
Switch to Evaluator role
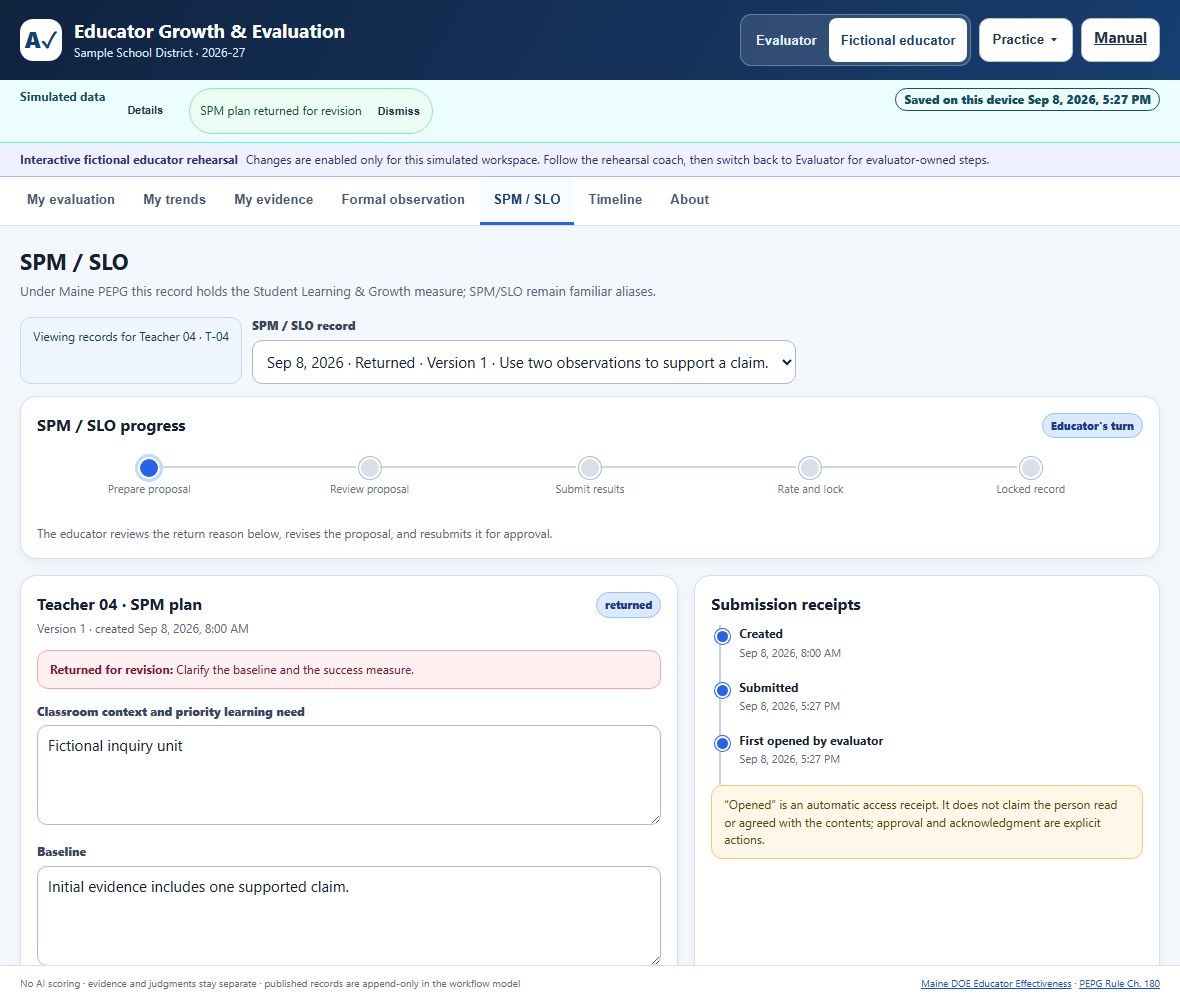point(786,40)
